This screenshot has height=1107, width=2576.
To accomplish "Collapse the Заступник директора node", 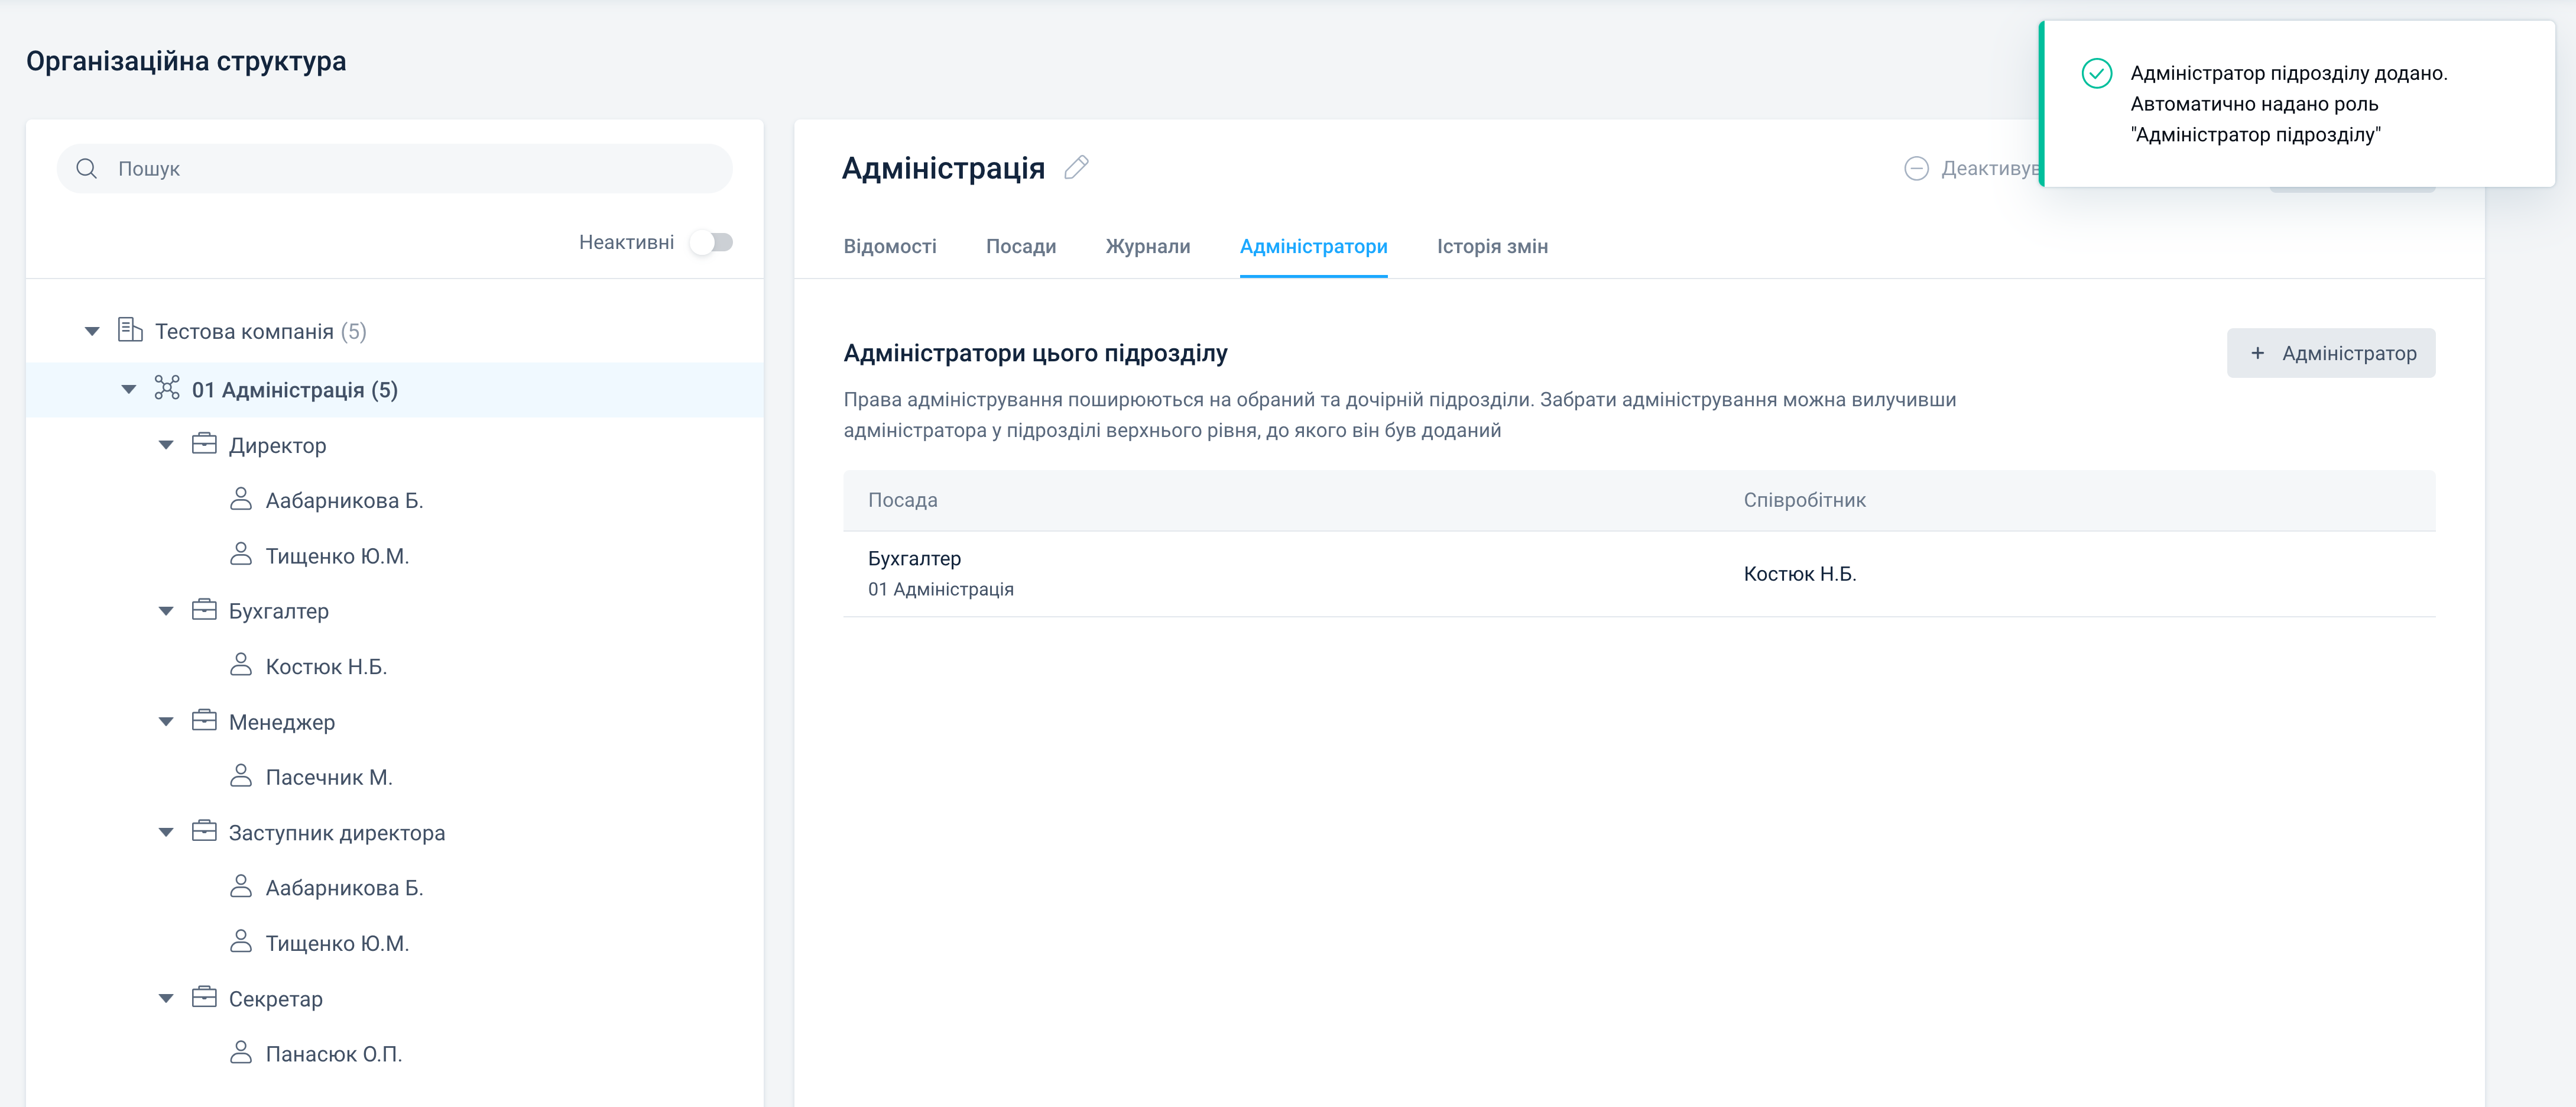I will (x=166, y=832).
